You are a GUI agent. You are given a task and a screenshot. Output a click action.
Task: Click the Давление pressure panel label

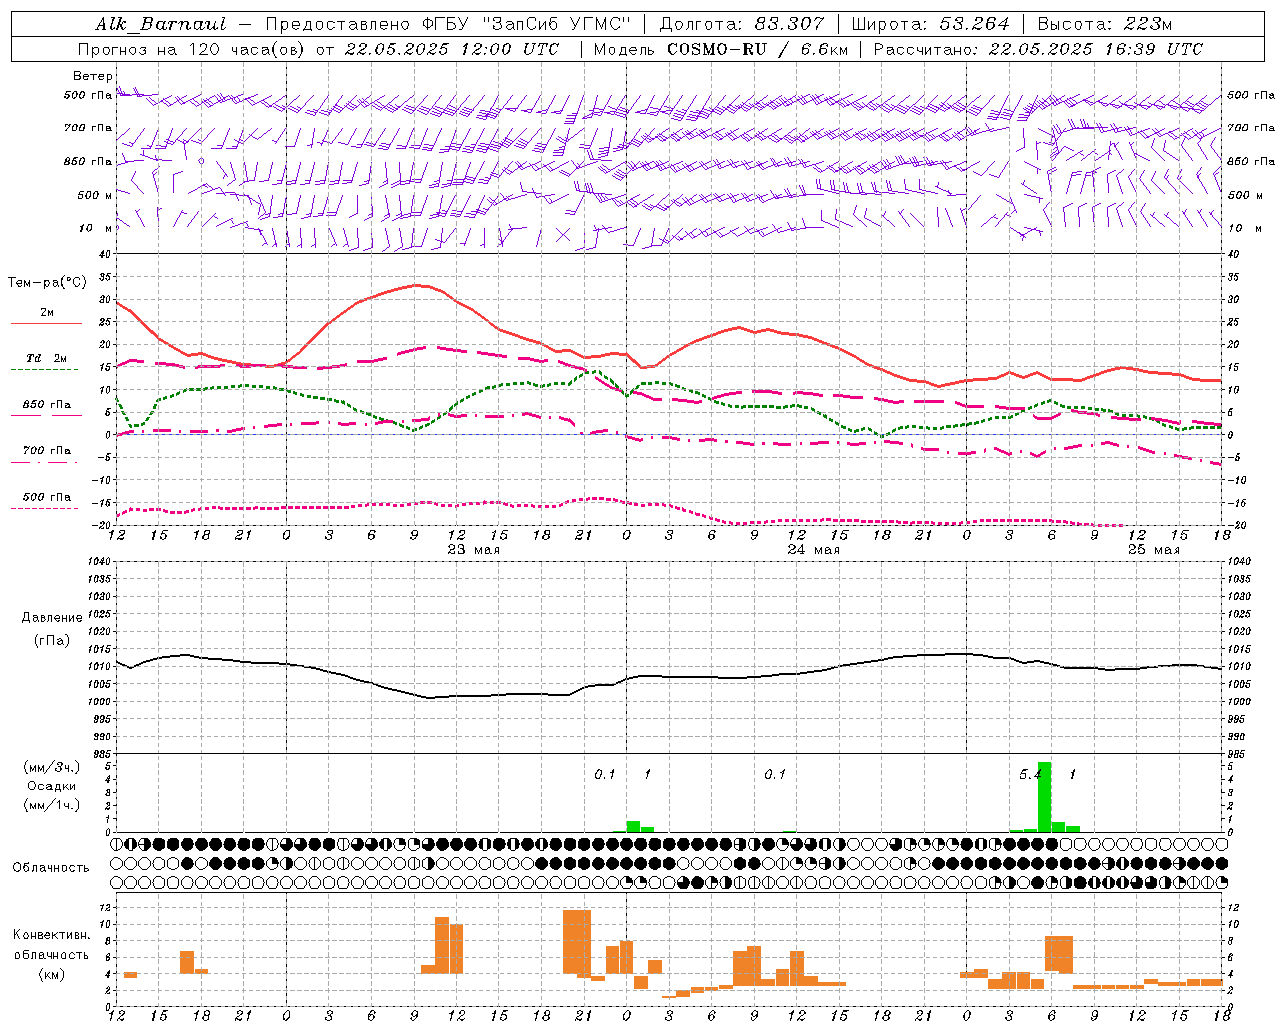click(52, 617)
